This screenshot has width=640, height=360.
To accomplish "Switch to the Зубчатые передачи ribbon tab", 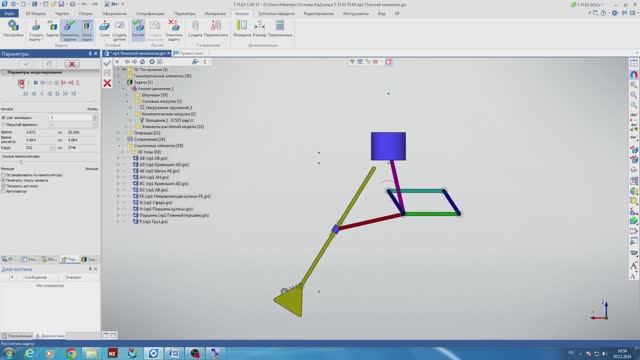I will pos(276,13).
